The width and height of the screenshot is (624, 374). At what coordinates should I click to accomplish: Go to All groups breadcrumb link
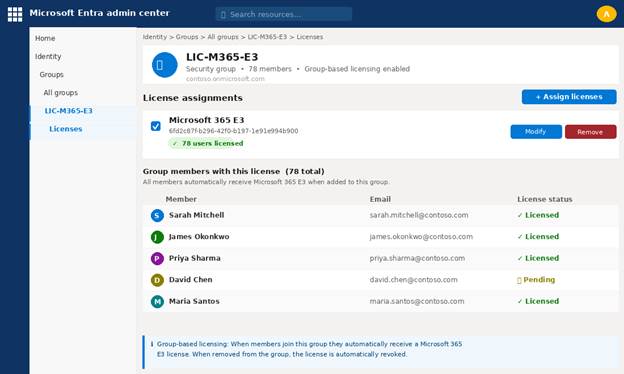(x=223, y=37)
